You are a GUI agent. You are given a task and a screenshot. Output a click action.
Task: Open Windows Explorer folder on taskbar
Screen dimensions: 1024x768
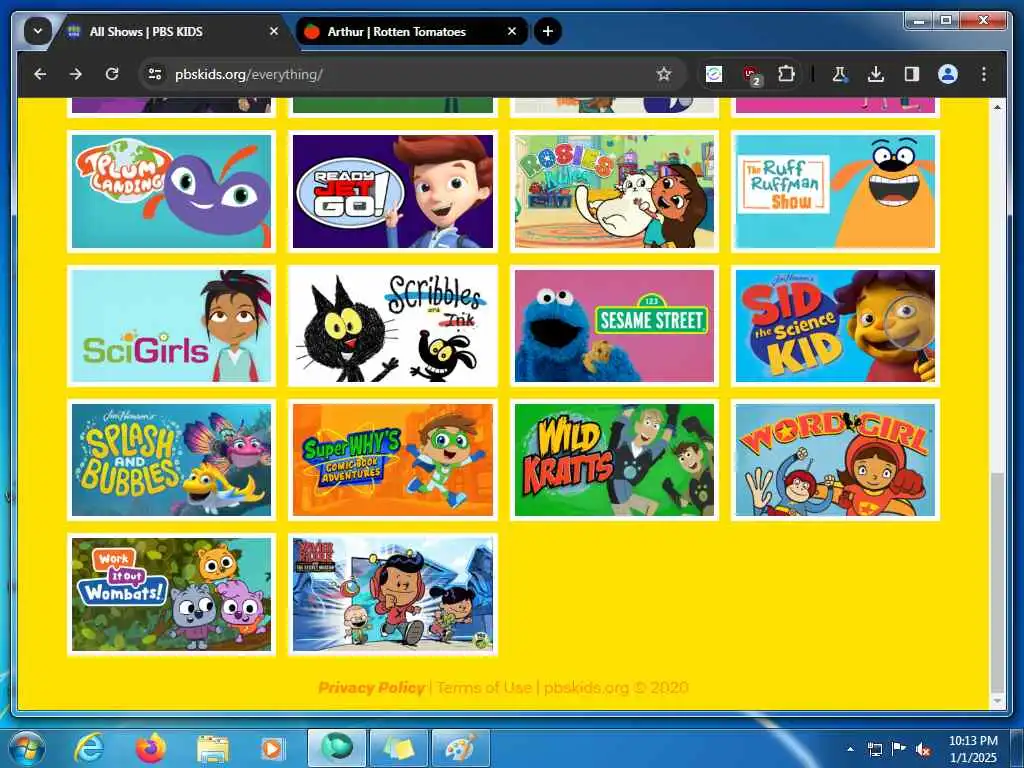tap(212, 748)
